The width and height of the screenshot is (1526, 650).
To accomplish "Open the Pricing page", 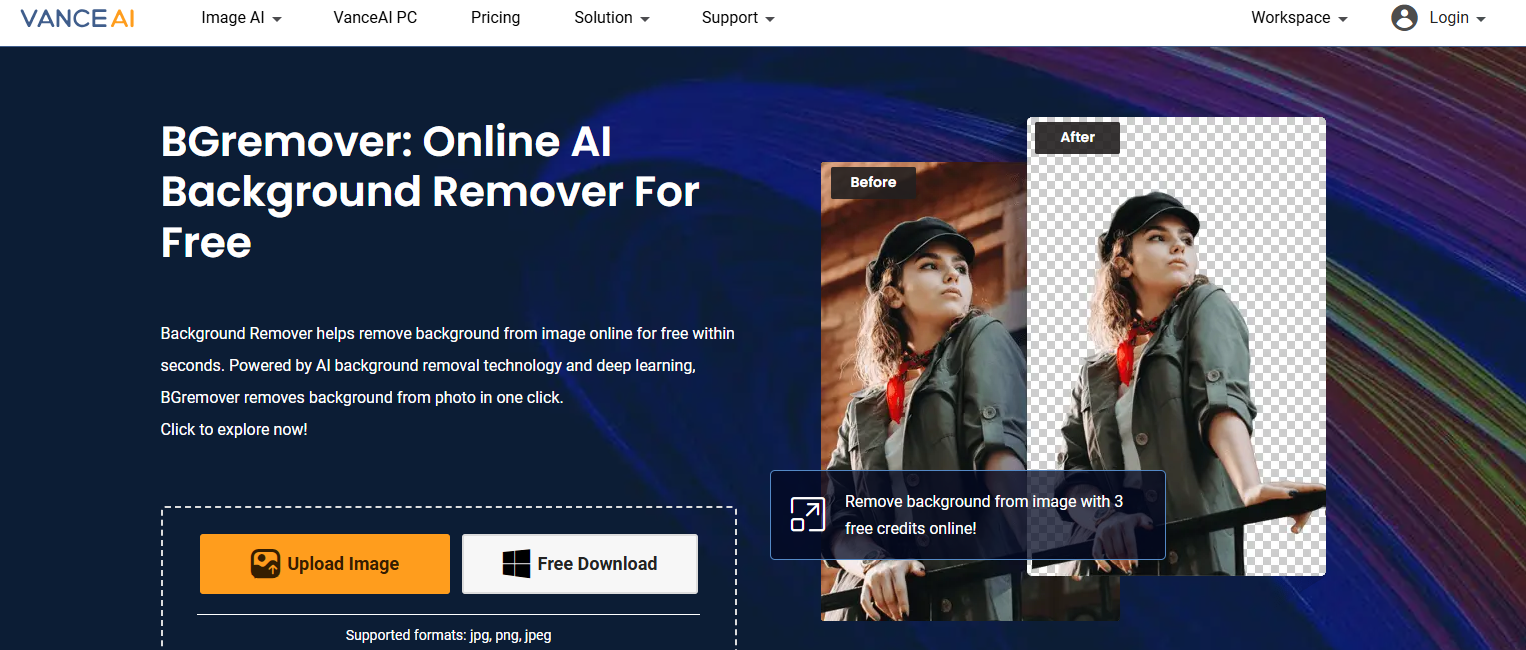I will click(x=496, y=18).
